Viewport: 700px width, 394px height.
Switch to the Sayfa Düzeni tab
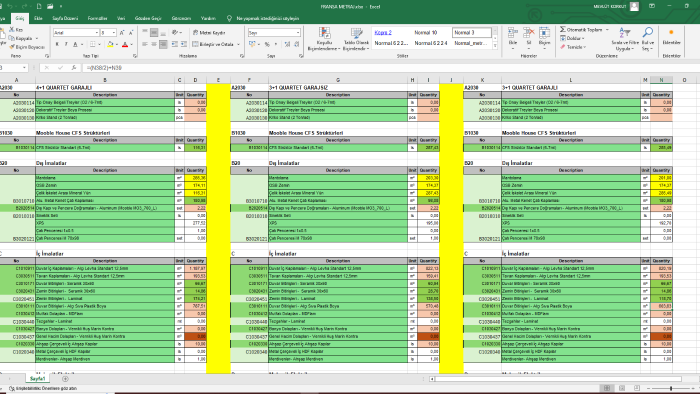click(65, 18)
